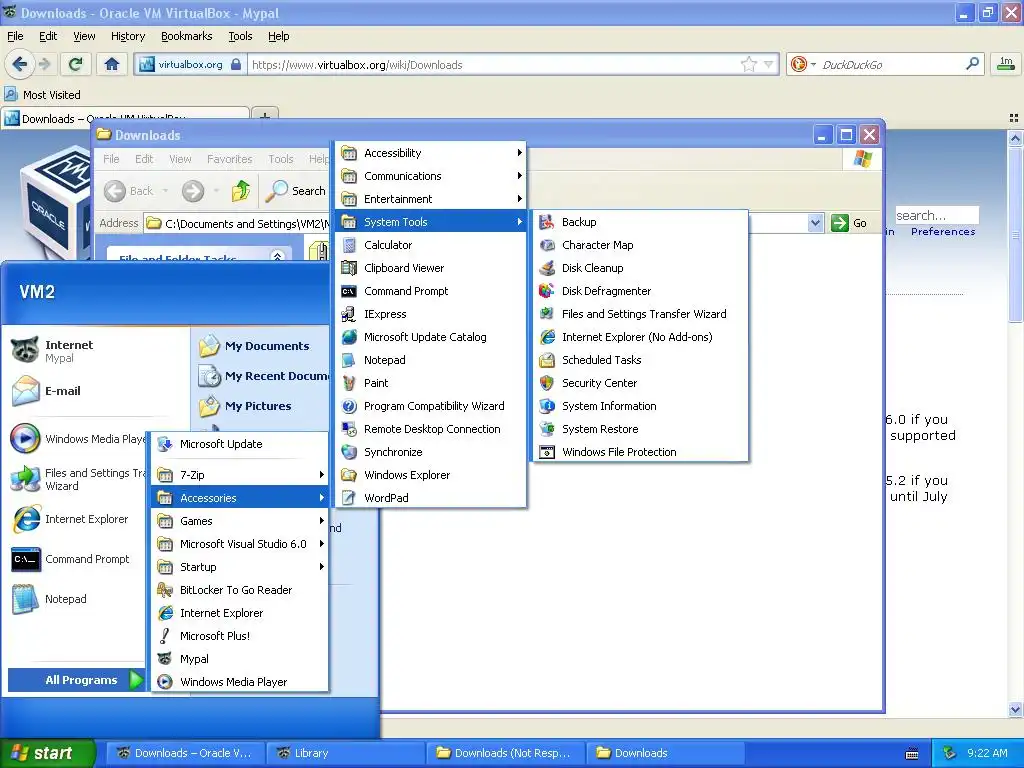Viewport: 1024px width, 768px height.
Task: Select the Downloads browser tab
Action: 125,118
